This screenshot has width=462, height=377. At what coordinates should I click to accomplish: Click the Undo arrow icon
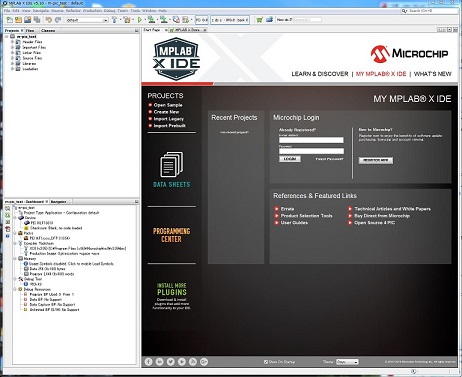pos(49,20)
